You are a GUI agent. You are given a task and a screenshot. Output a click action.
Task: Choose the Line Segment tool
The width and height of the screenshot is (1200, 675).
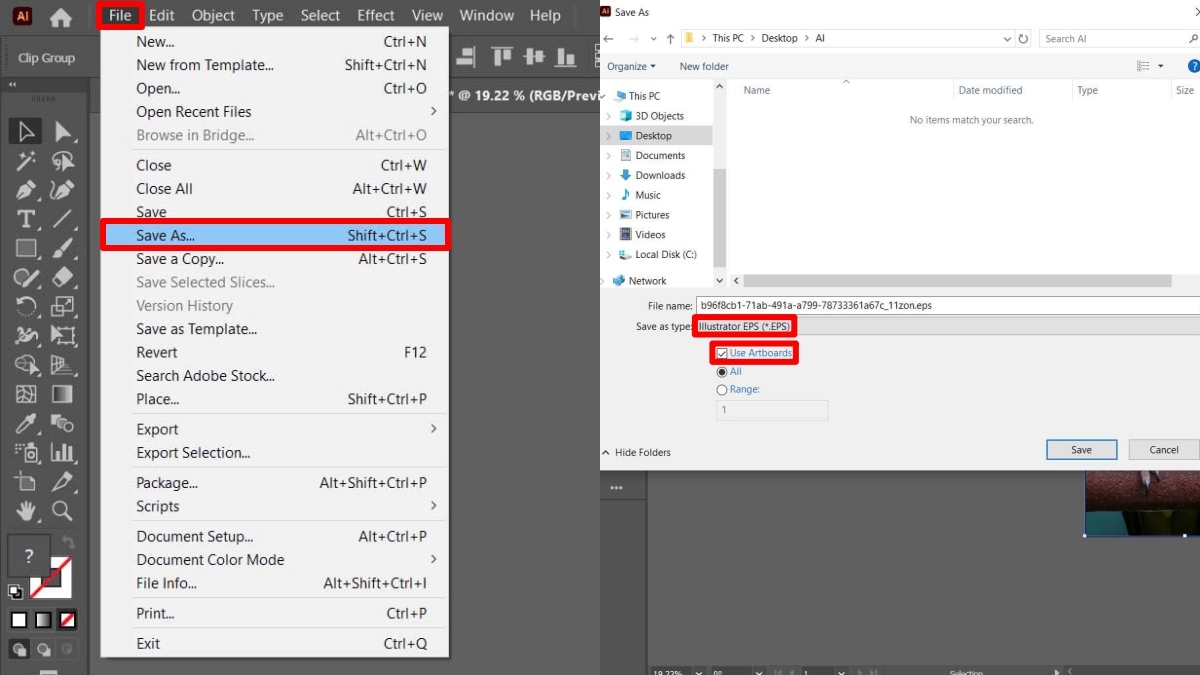coord(62,219)
